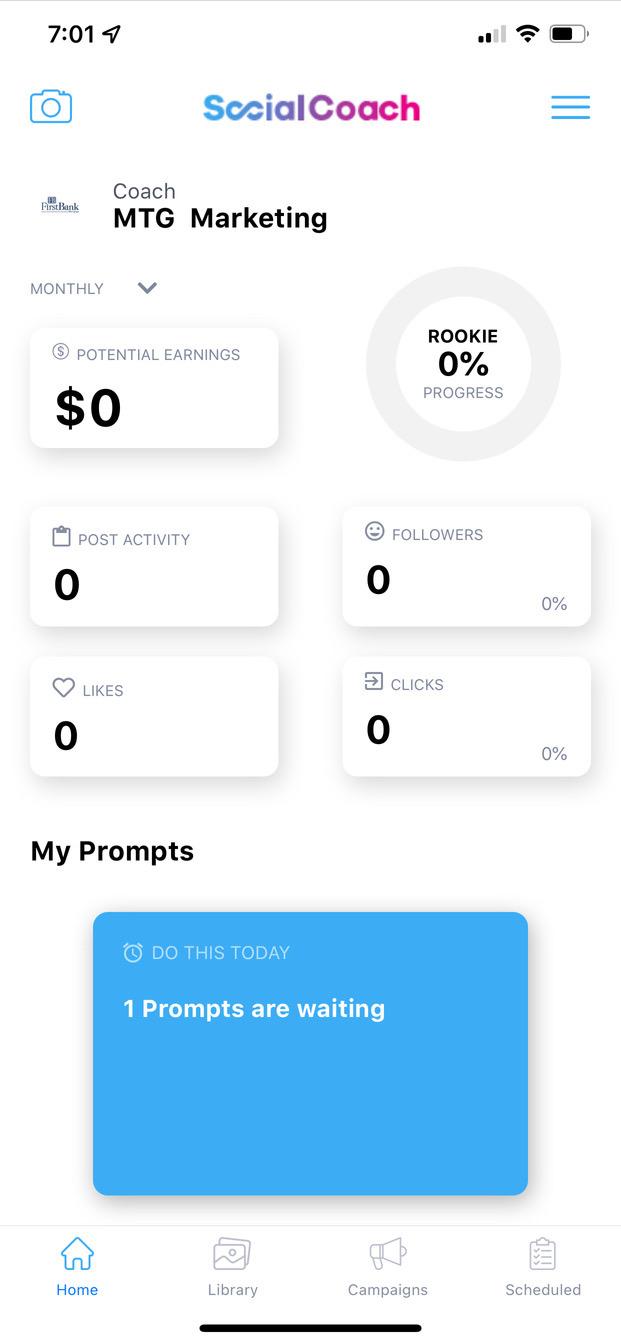621x1344 pixels.
Task: Tap the smiley icon on Followers
Action: coord(375,532)
